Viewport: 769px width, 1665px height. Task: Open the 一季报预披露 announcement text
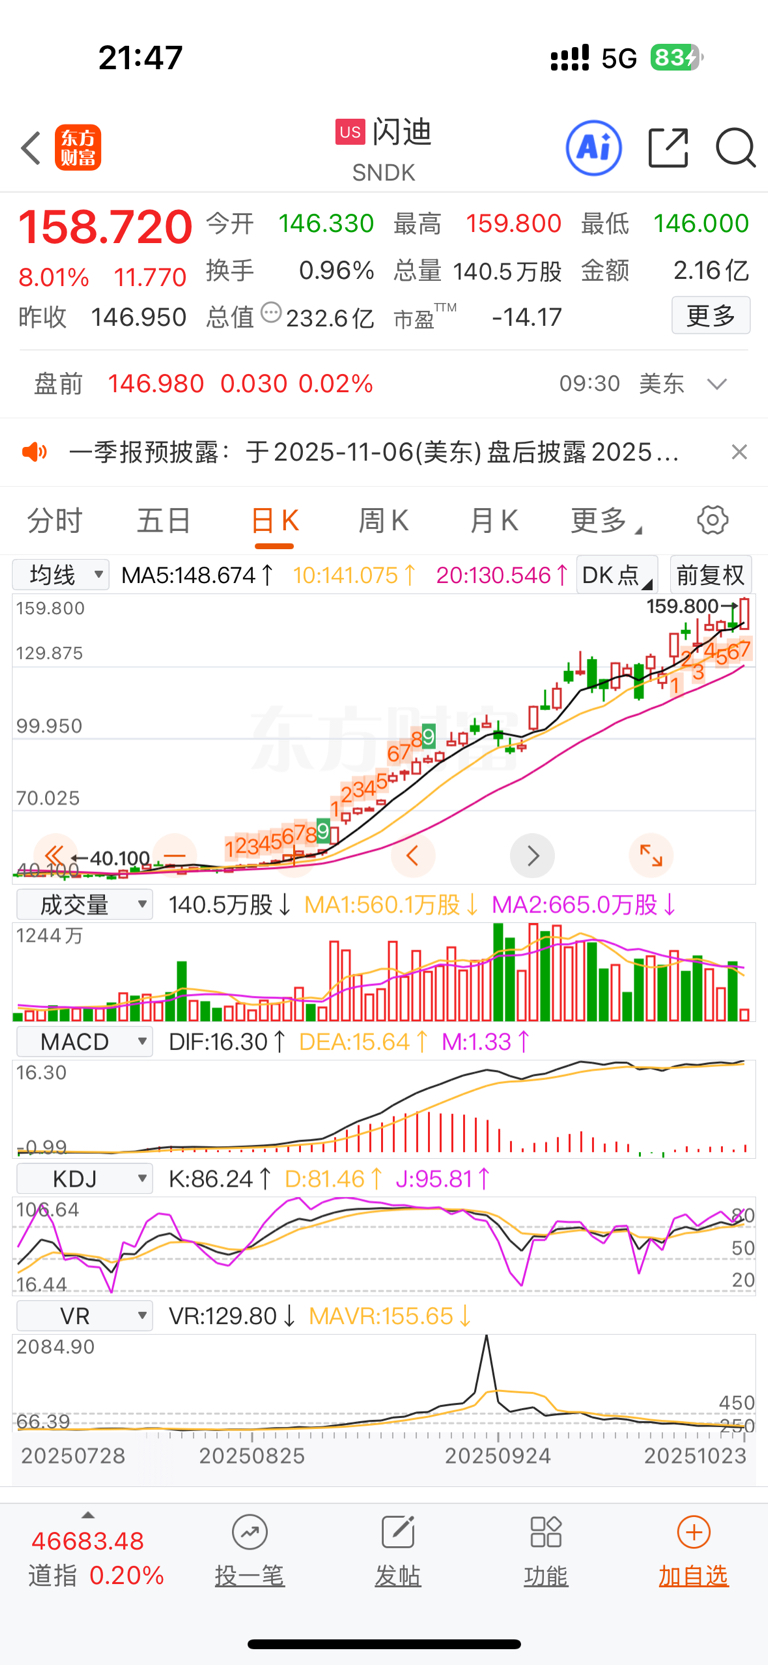click(x=374, y=452)
